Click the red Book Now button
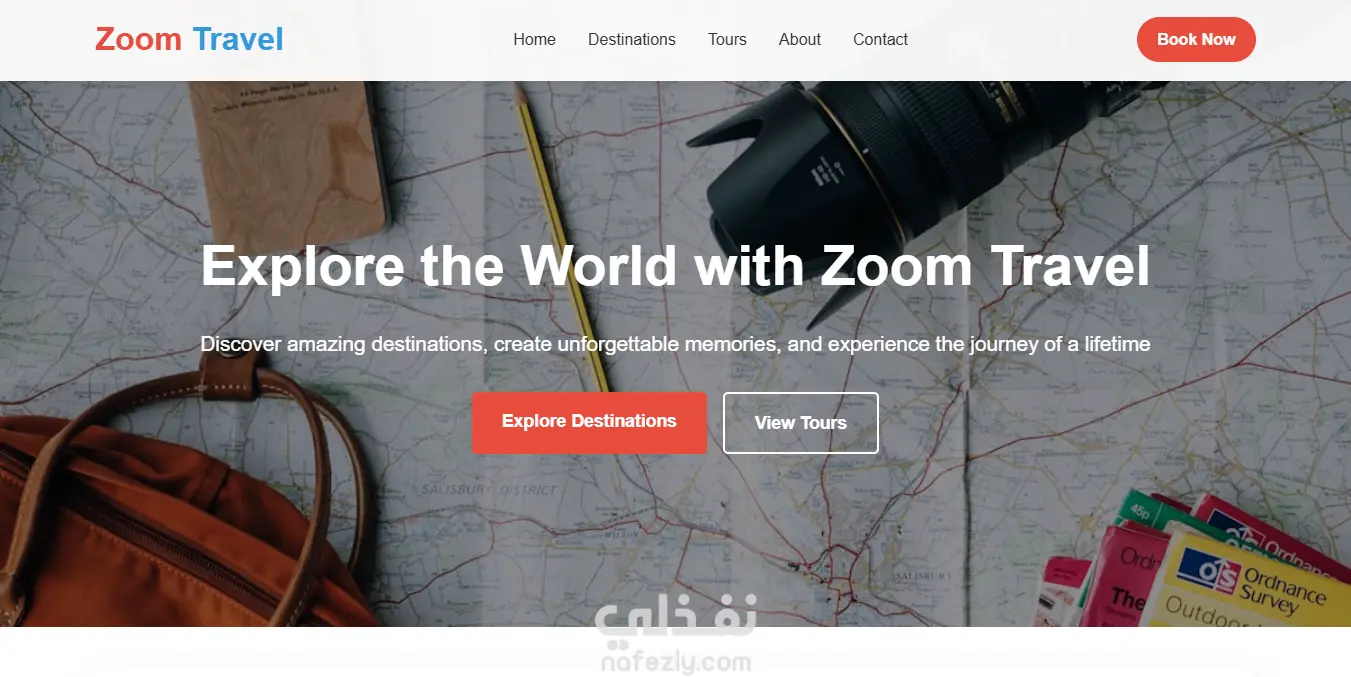The height and width of the screenshot is (677, 1351). click(1196, 39)
